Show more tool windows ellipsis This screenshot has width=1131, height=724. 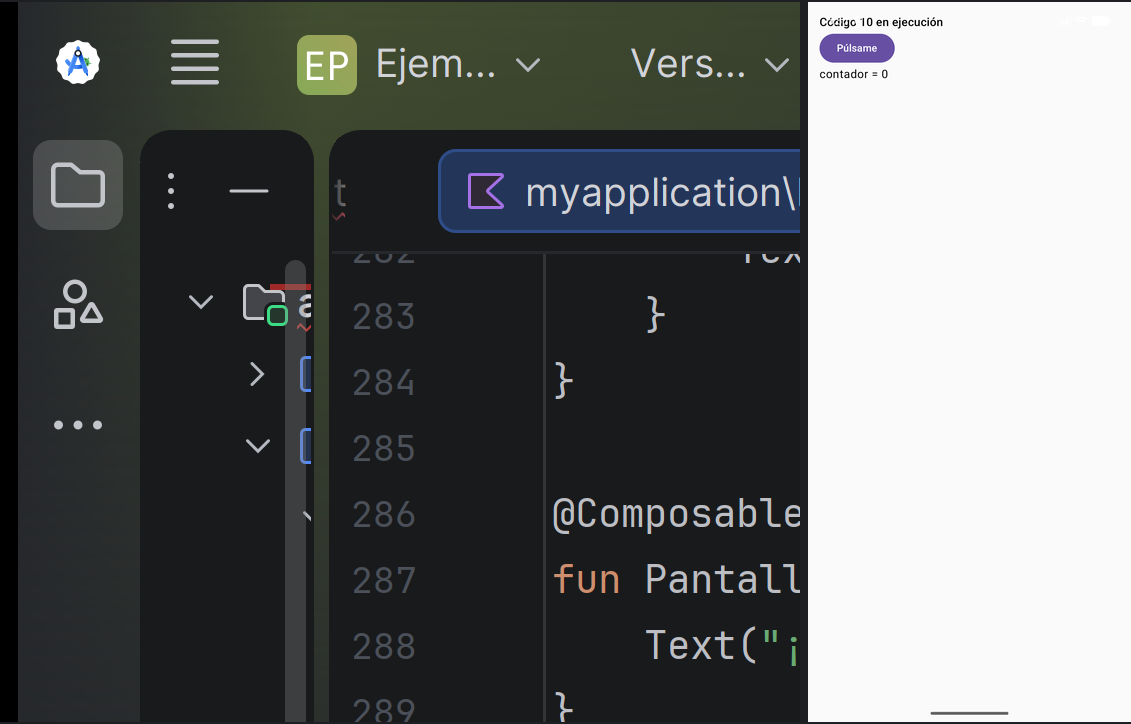78,425
